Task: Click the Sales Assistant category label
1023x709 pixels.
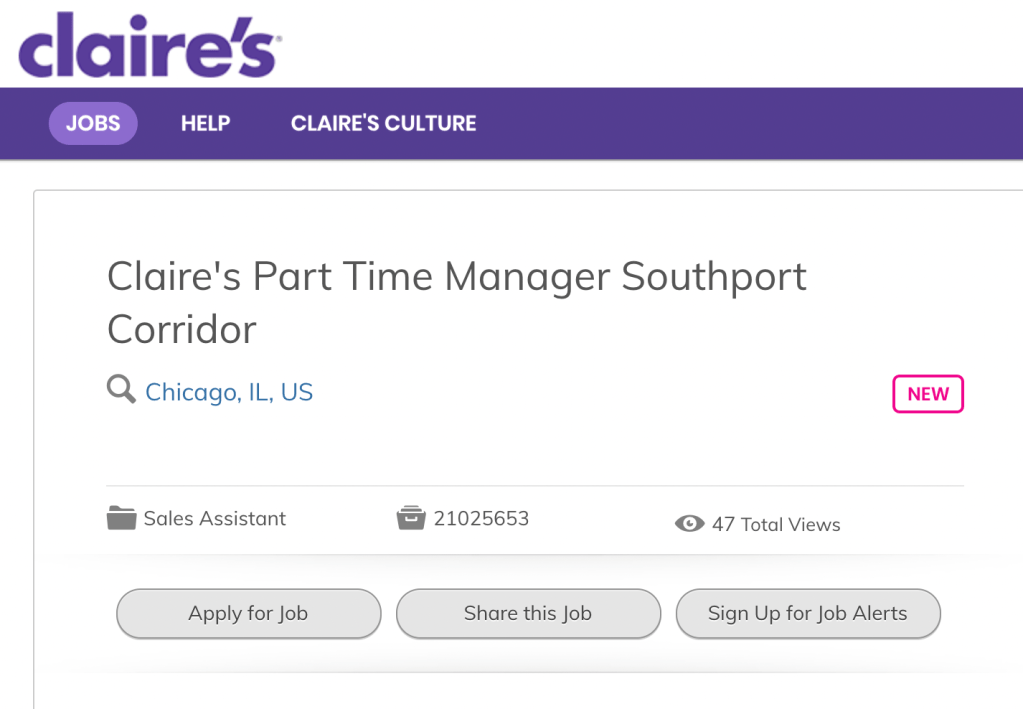Action: pyautogui.click(x=214, y=518)
